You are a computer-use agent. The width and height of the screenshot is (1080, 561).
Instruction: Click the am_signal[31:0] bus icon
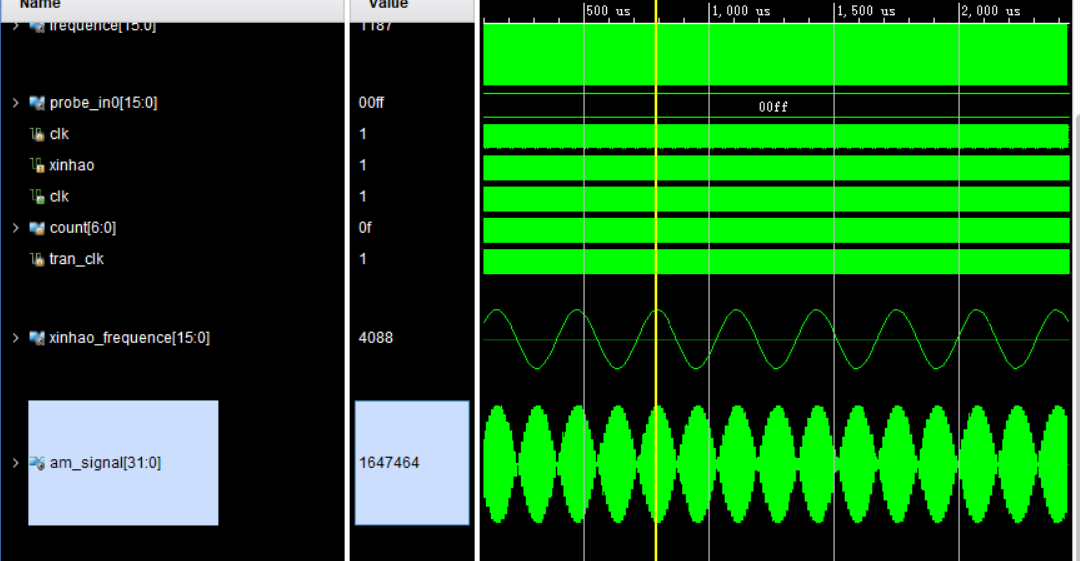(37, 462)
